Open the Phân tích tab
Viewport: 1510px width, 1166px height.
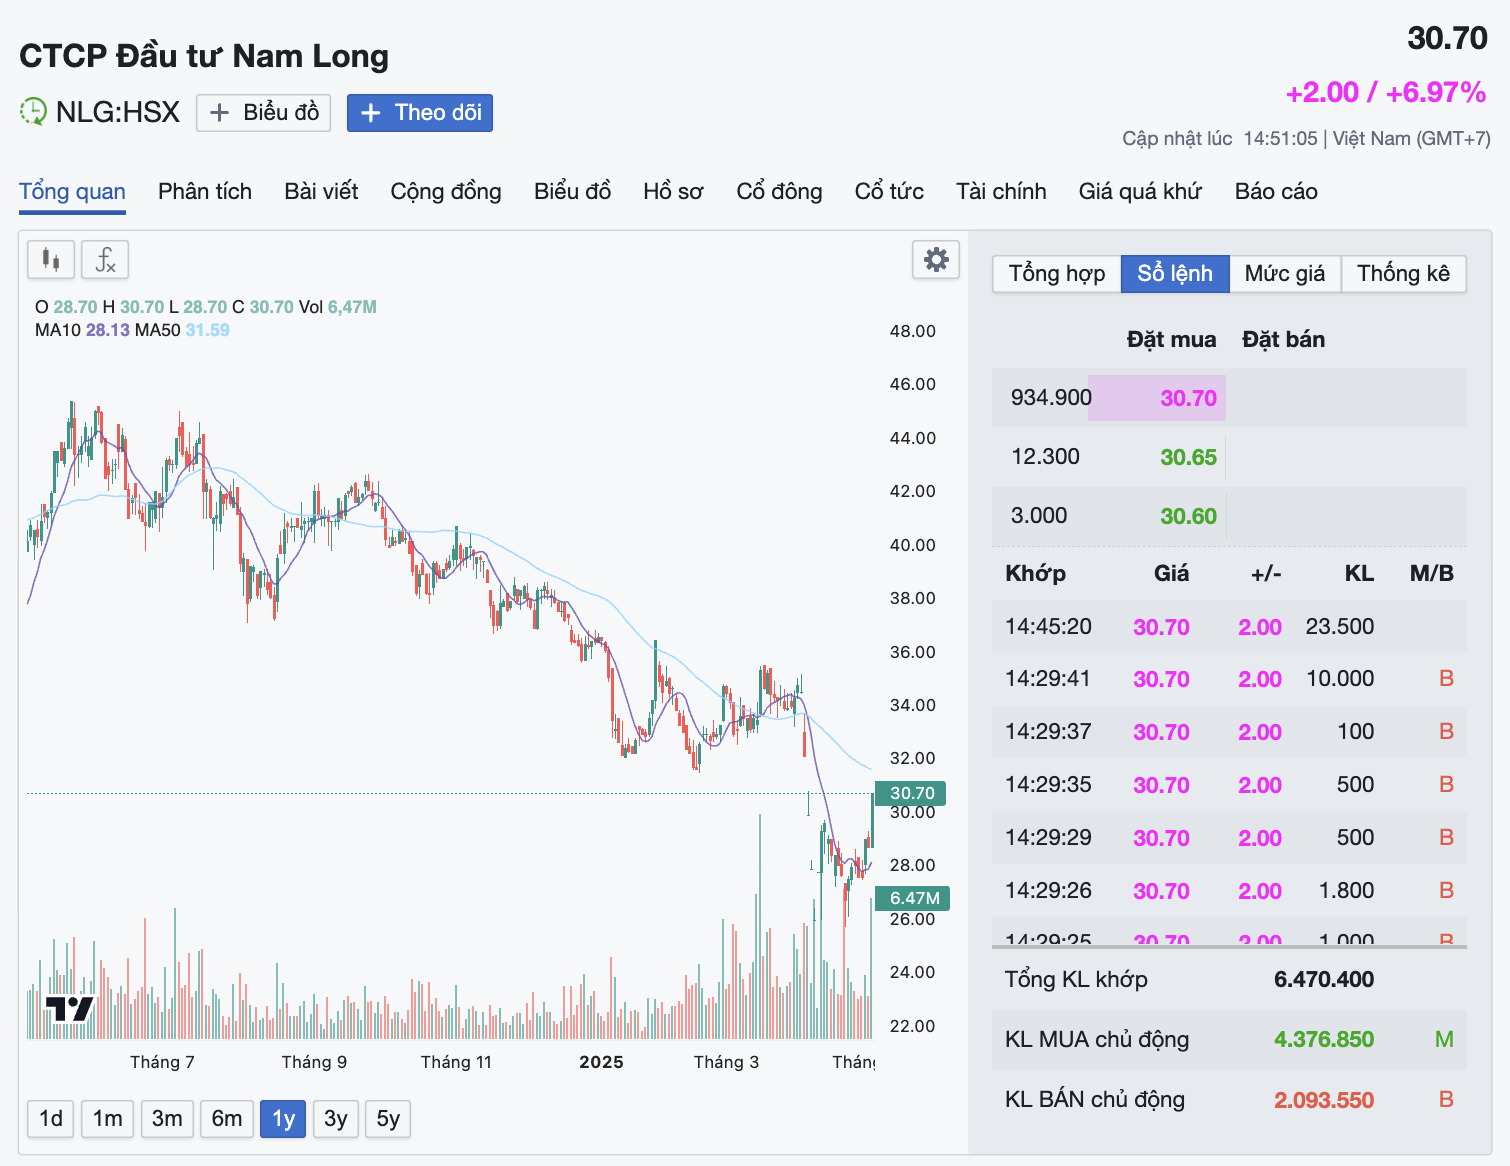[205, 192]
